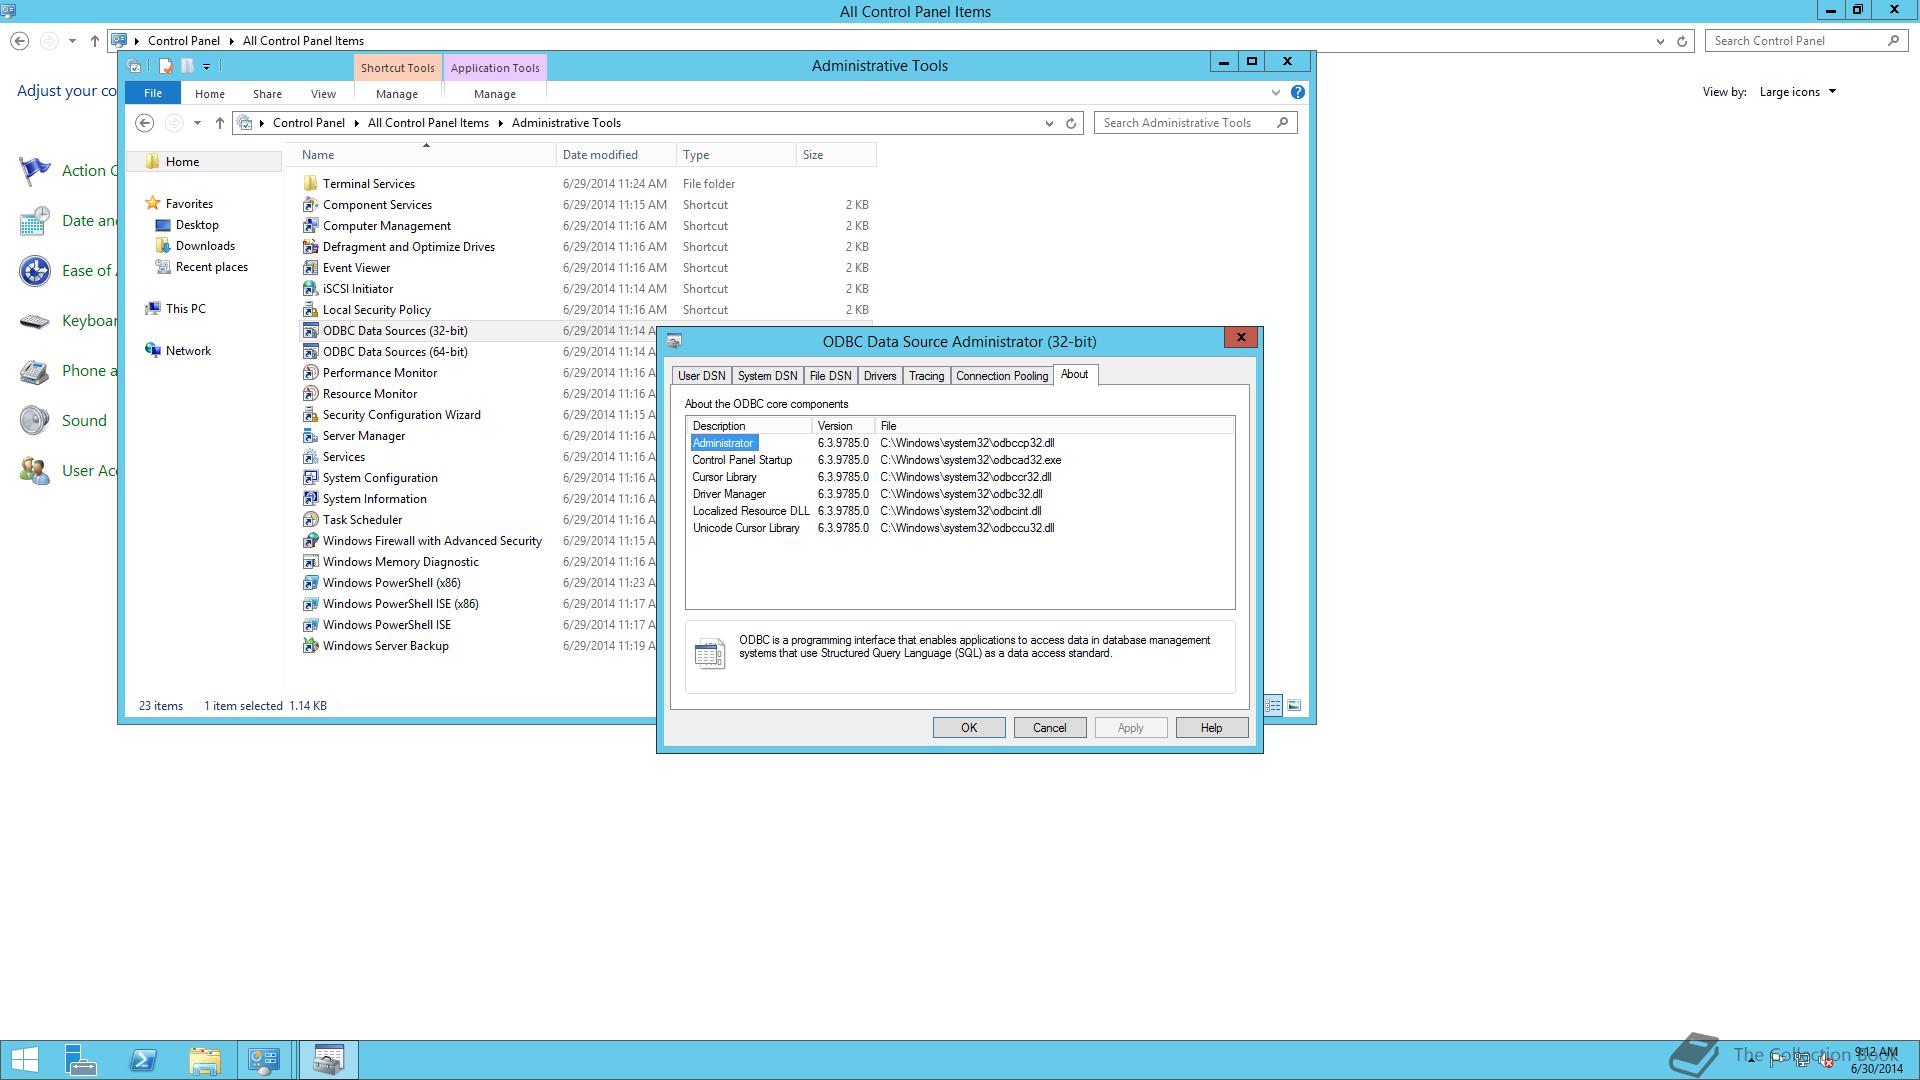
Task: Open User Accounts control panel link
Action: point(89,470)
